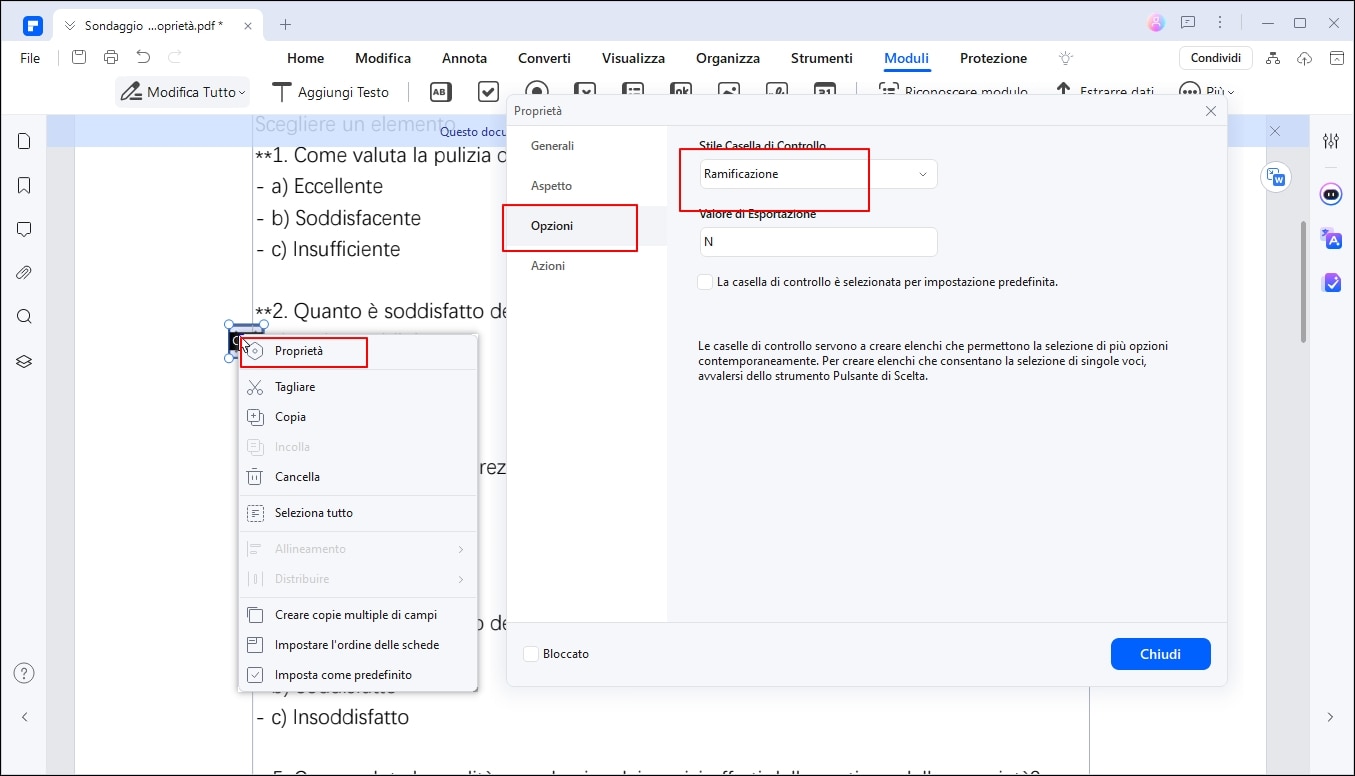Click the vertical document scrollbar
The height and width of the screenshot is (776, 1355).
1303,280
